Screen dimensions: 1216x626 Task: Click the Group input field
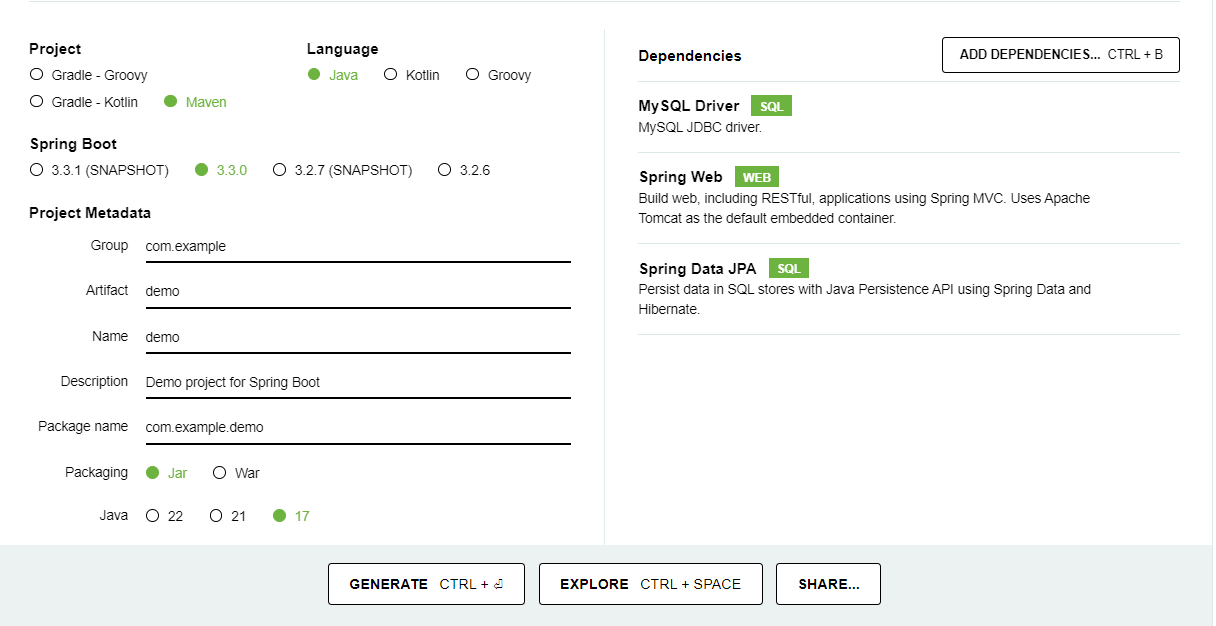357,246
